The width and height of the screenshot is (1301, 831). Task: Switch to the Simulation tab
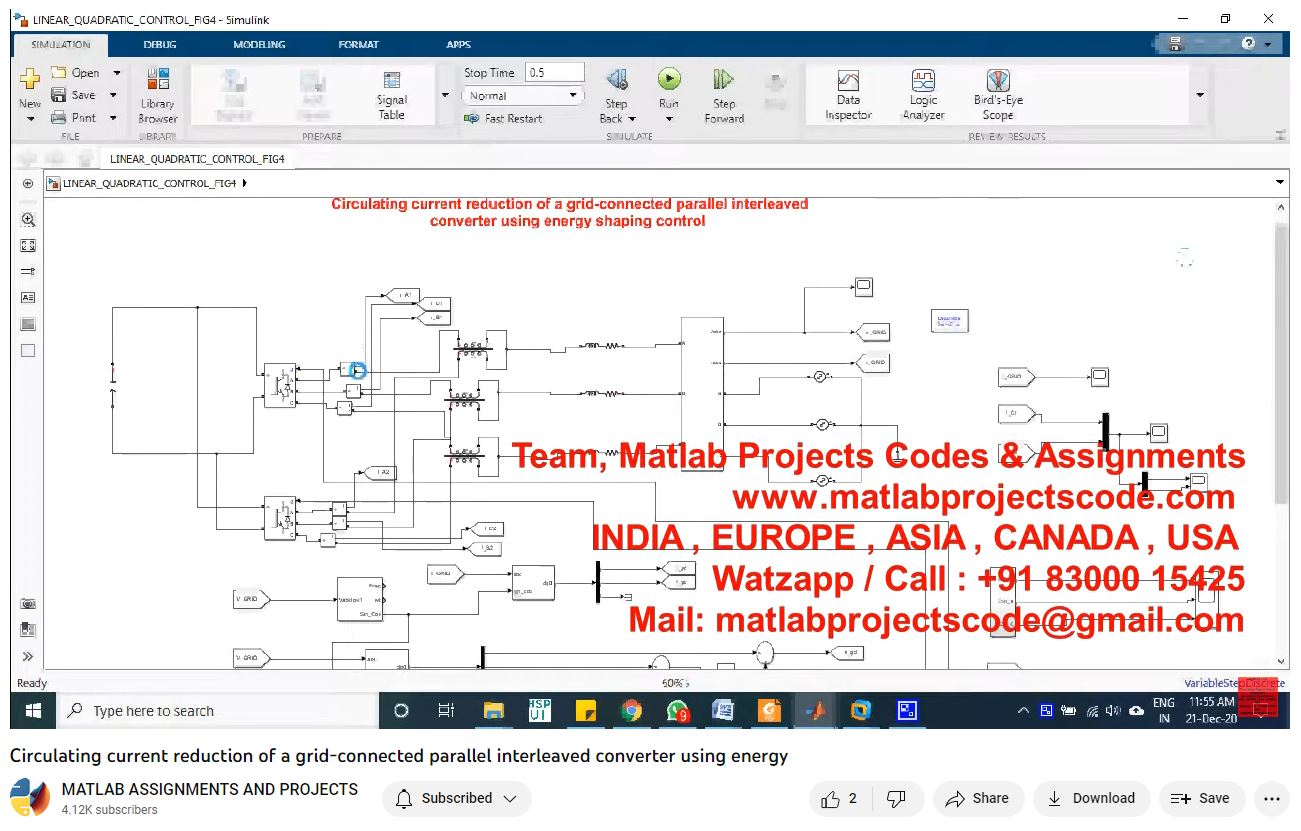pyautogui.click(x=61, y=44)
